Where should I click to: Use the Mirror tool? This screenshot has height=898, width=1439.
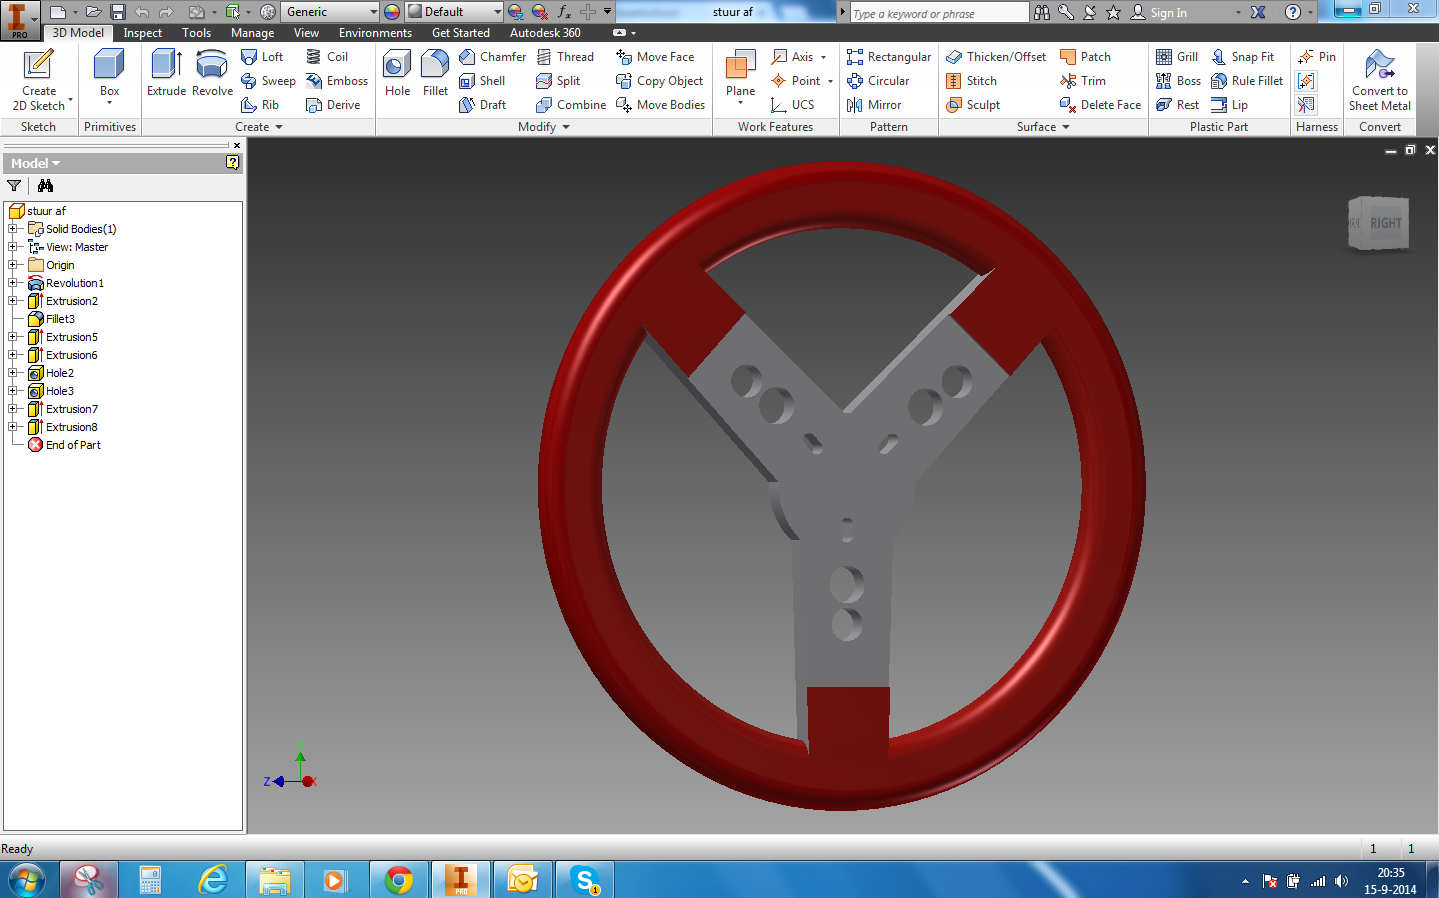click(874, 105)
